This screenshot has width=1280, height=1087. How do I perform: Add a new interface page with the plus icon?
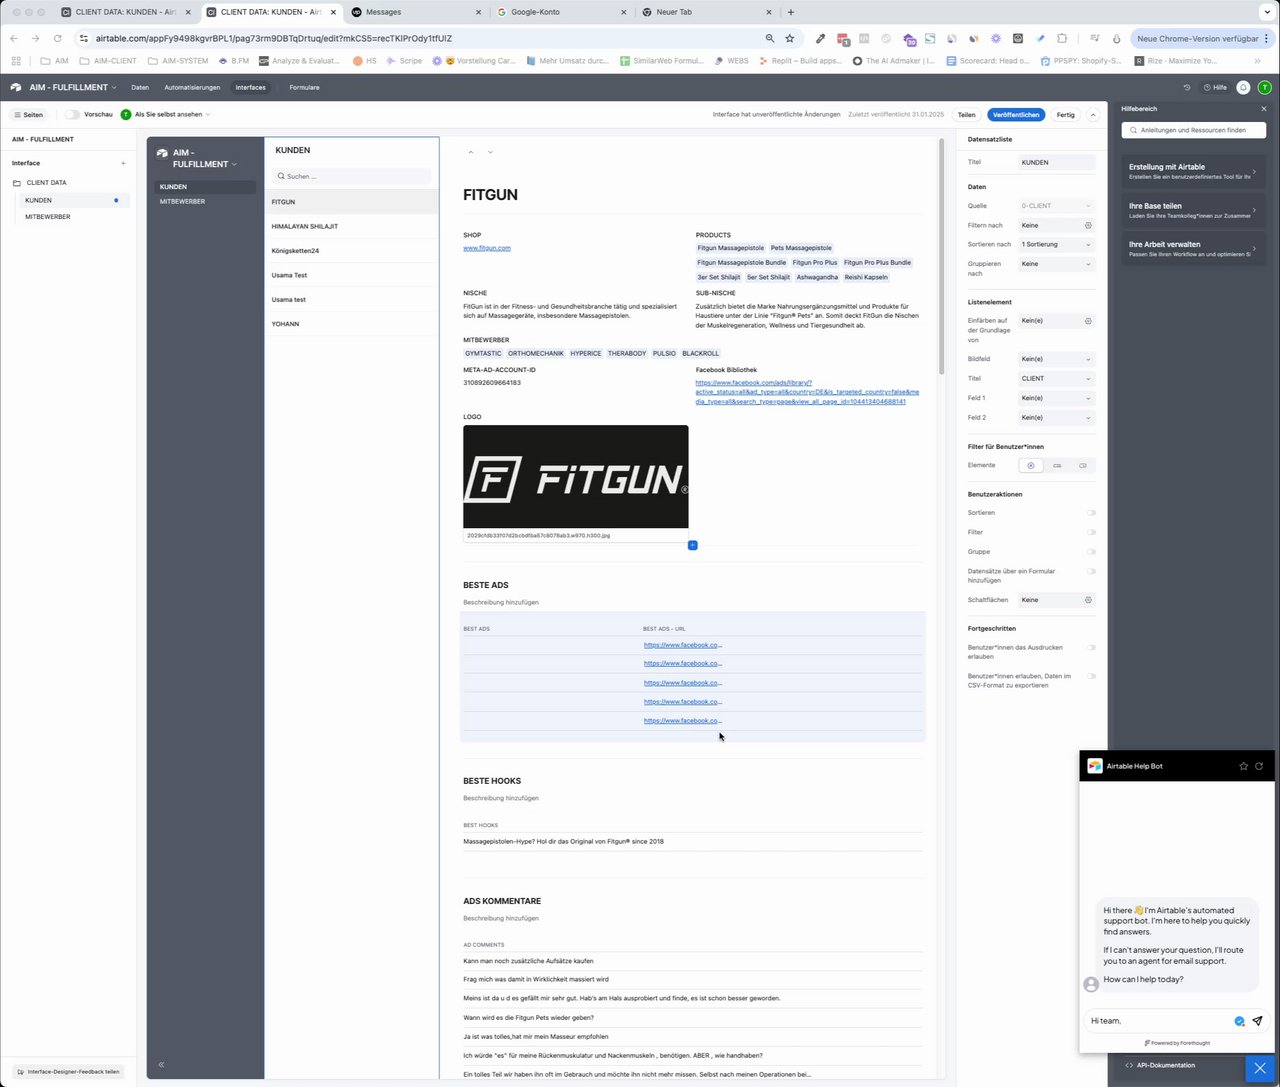click(x=123, y=163)
